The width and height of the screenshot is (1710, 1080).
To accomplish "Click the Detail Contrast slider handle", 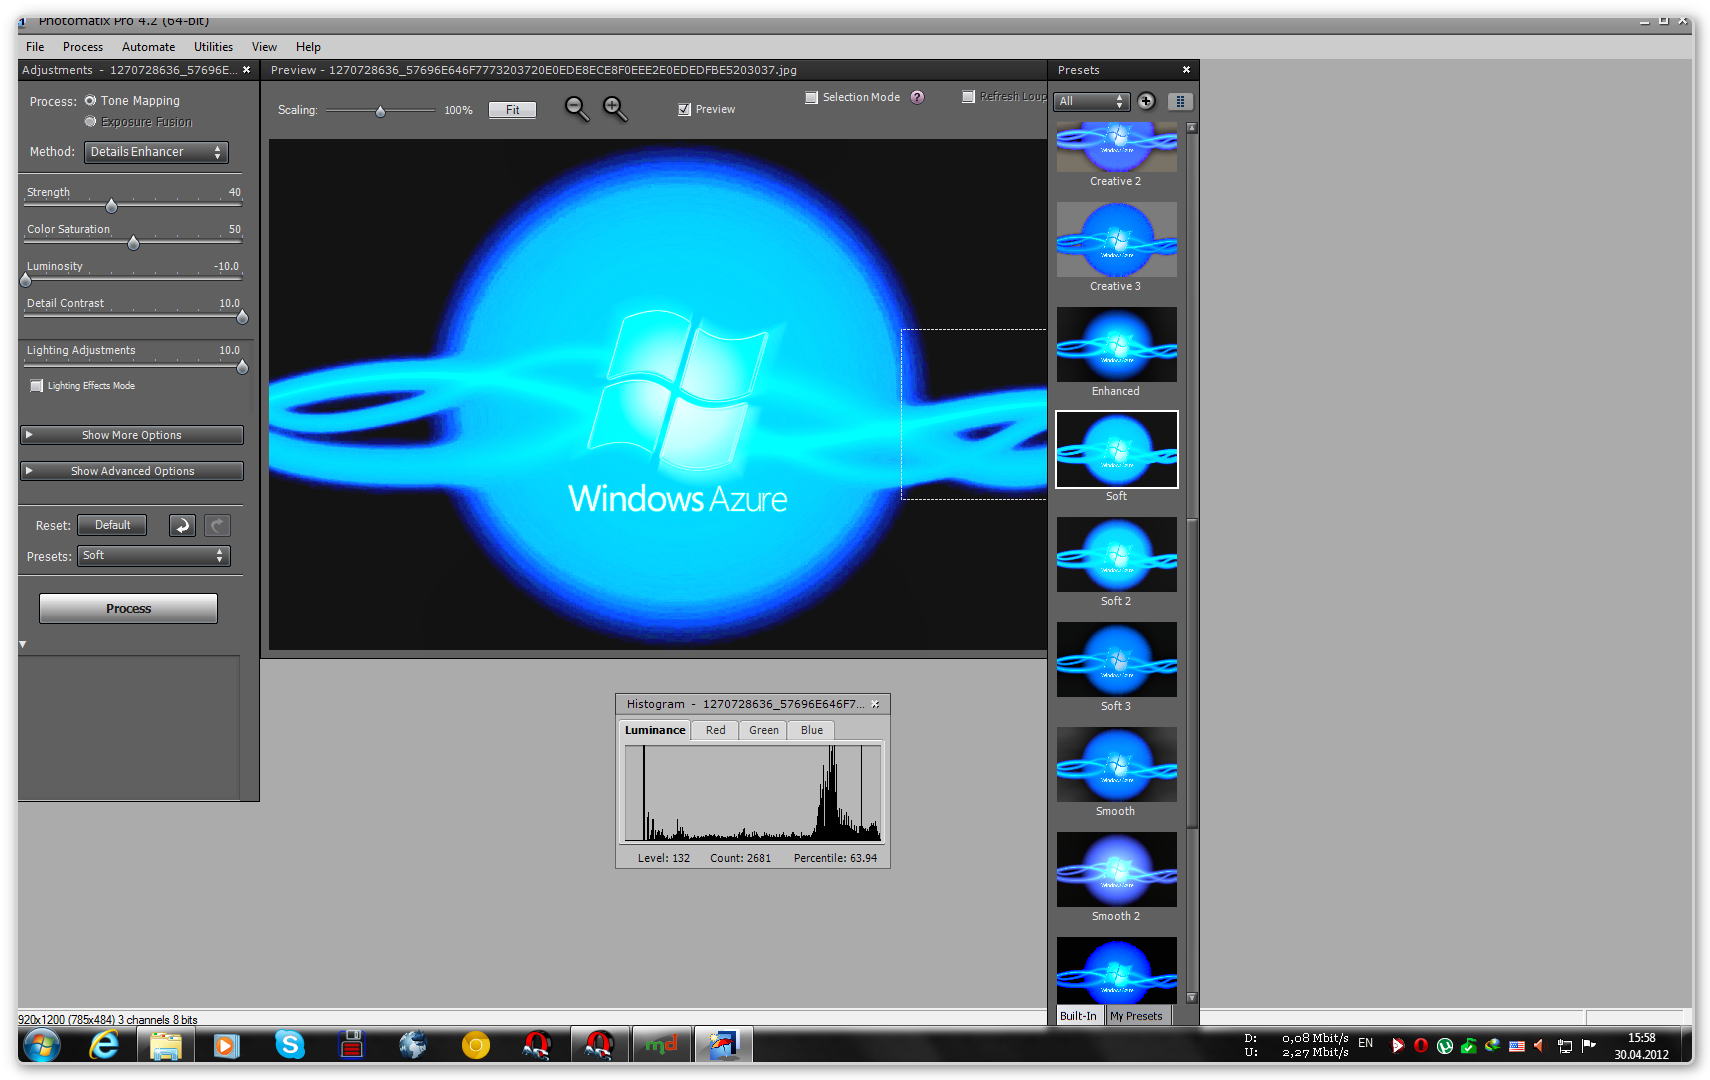I will (x=242, y=317).
